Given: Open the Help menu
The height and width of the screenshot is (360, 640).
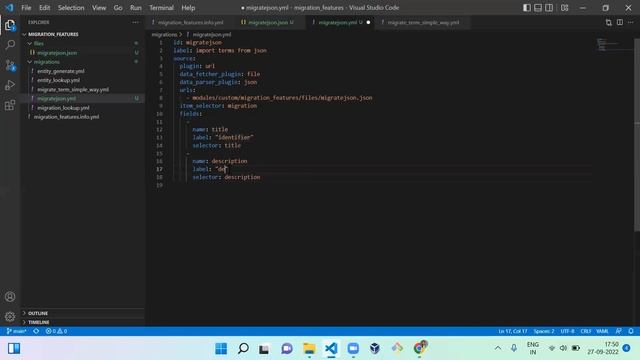Looking at the screenshot, I should click(188, 8).
